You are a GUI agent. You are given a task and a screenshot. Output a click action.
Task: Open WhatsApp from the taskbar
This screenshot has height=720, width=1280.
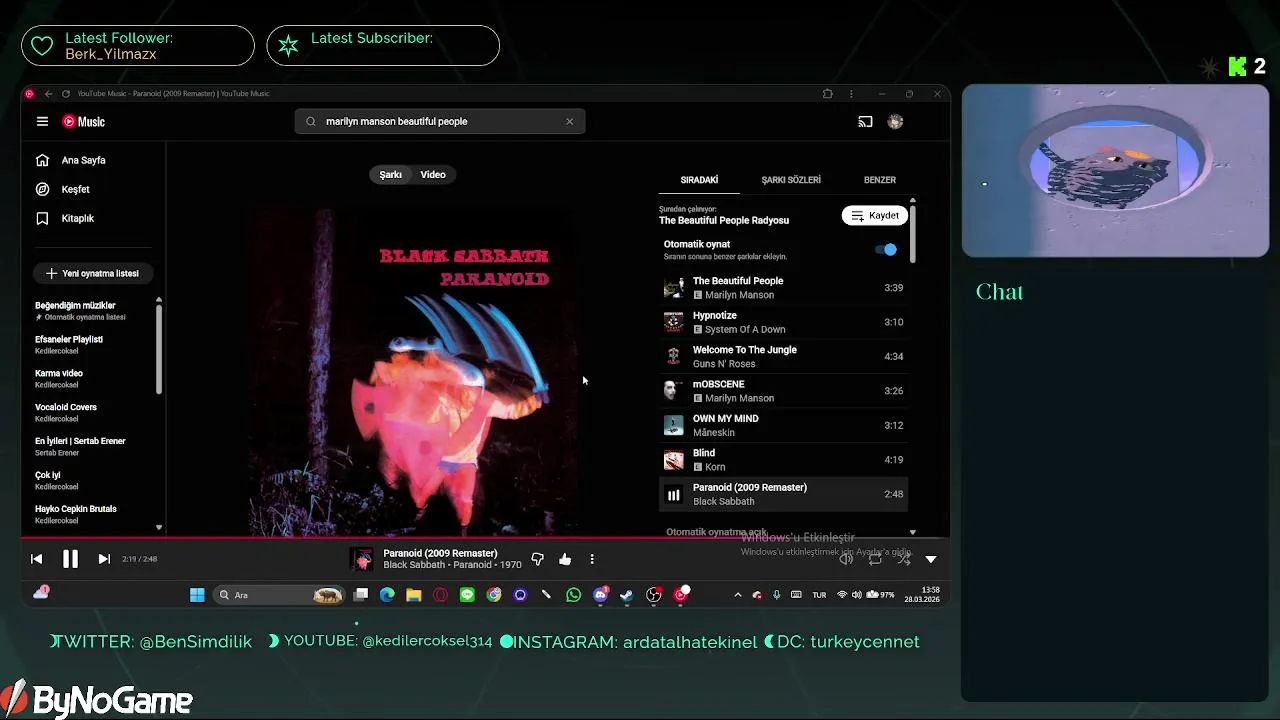(573, 595)
